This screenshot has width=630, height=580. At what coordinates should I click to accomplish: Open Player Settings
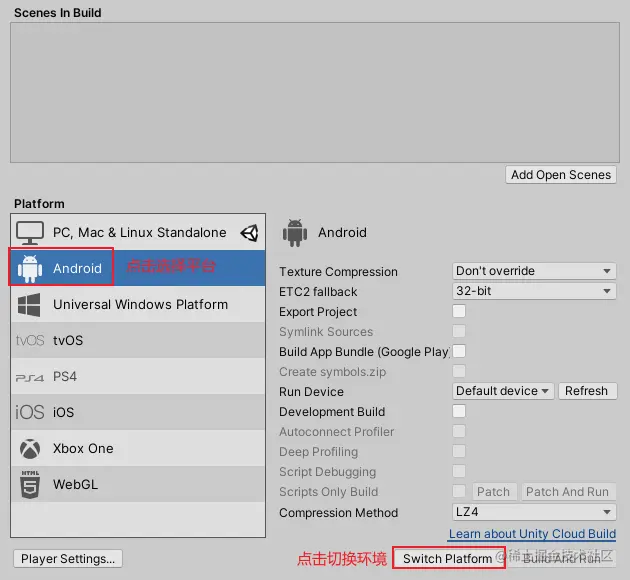(68, 559)
